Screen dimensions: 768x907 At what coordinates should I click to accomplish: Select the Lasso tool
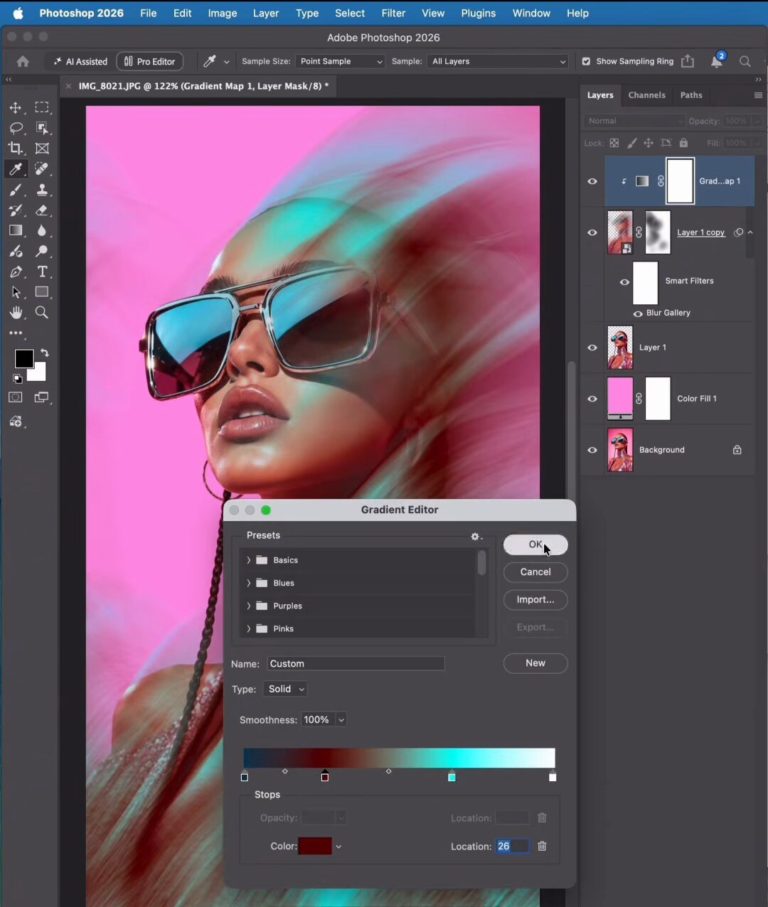(16, 128)
